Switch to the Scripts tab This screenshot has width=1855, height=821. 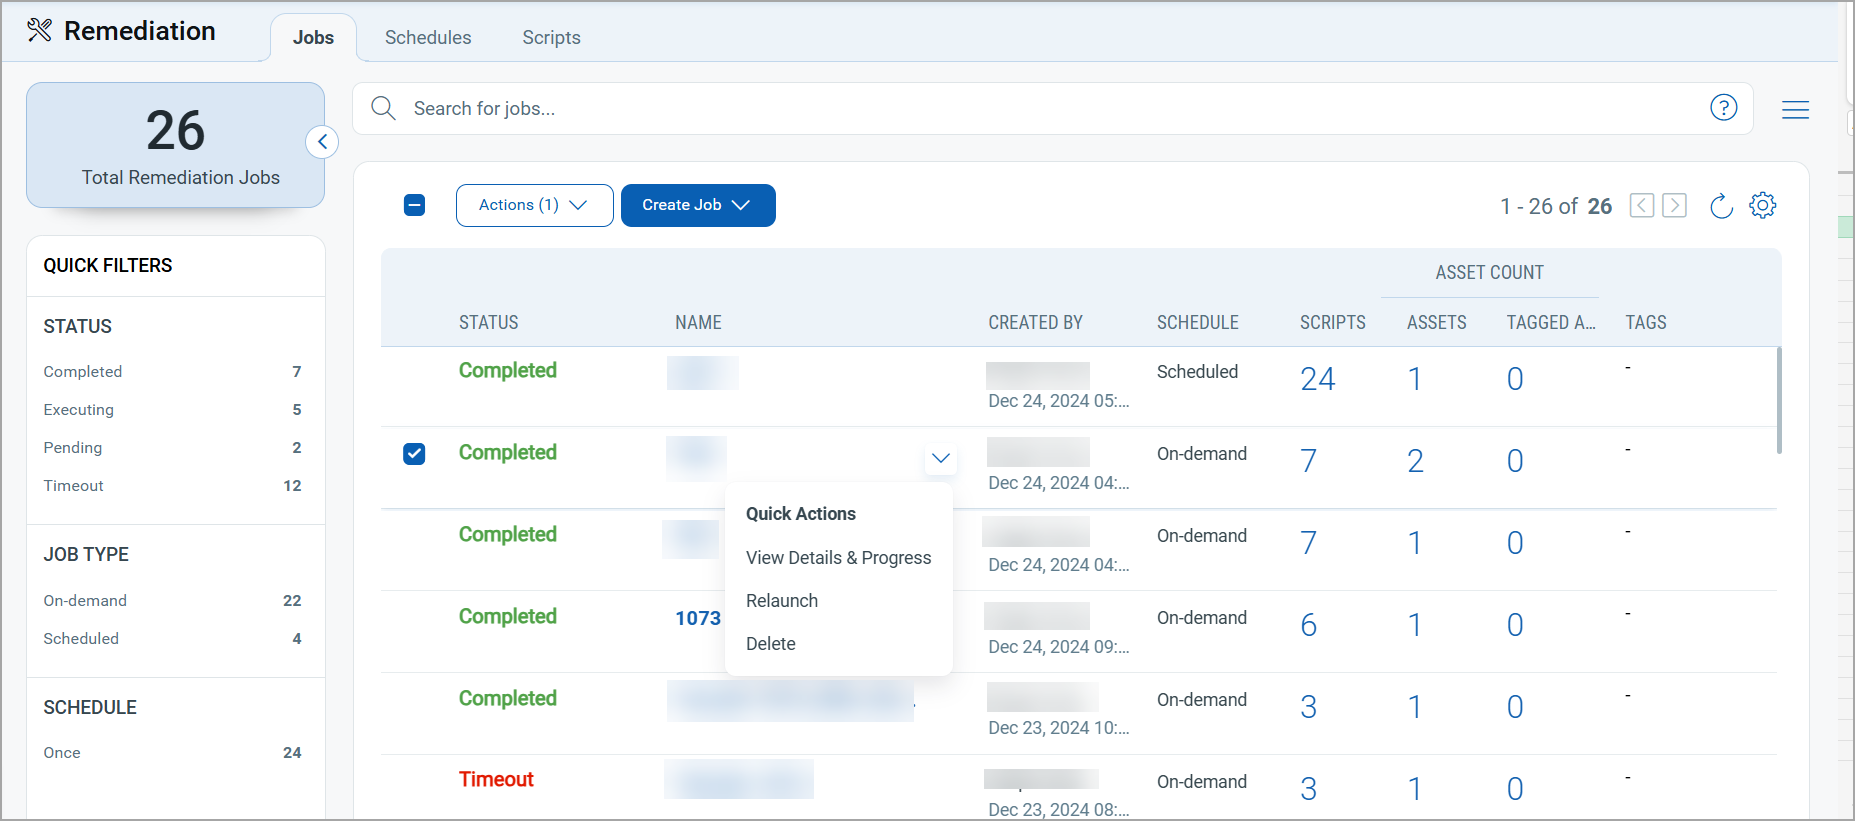click(x=551, y=38)
